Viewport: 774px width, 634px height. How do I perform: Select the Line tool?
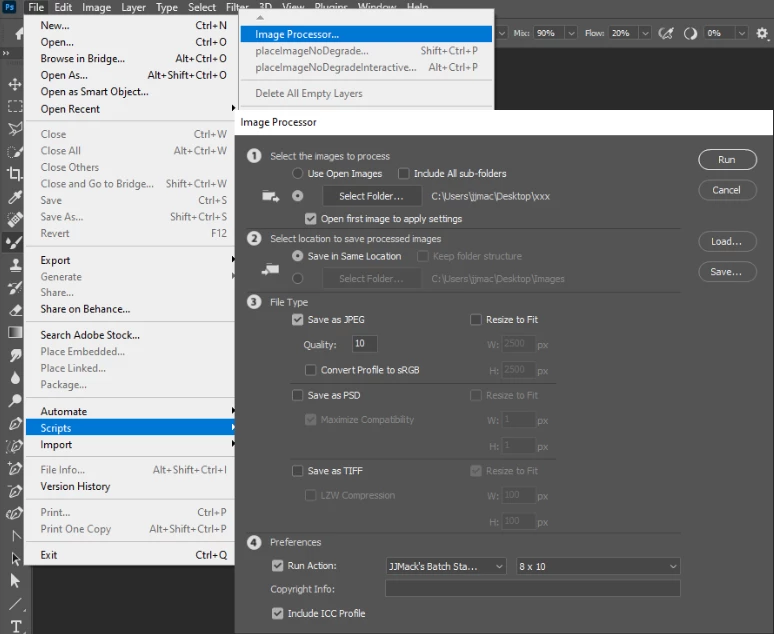click(15, 603)
